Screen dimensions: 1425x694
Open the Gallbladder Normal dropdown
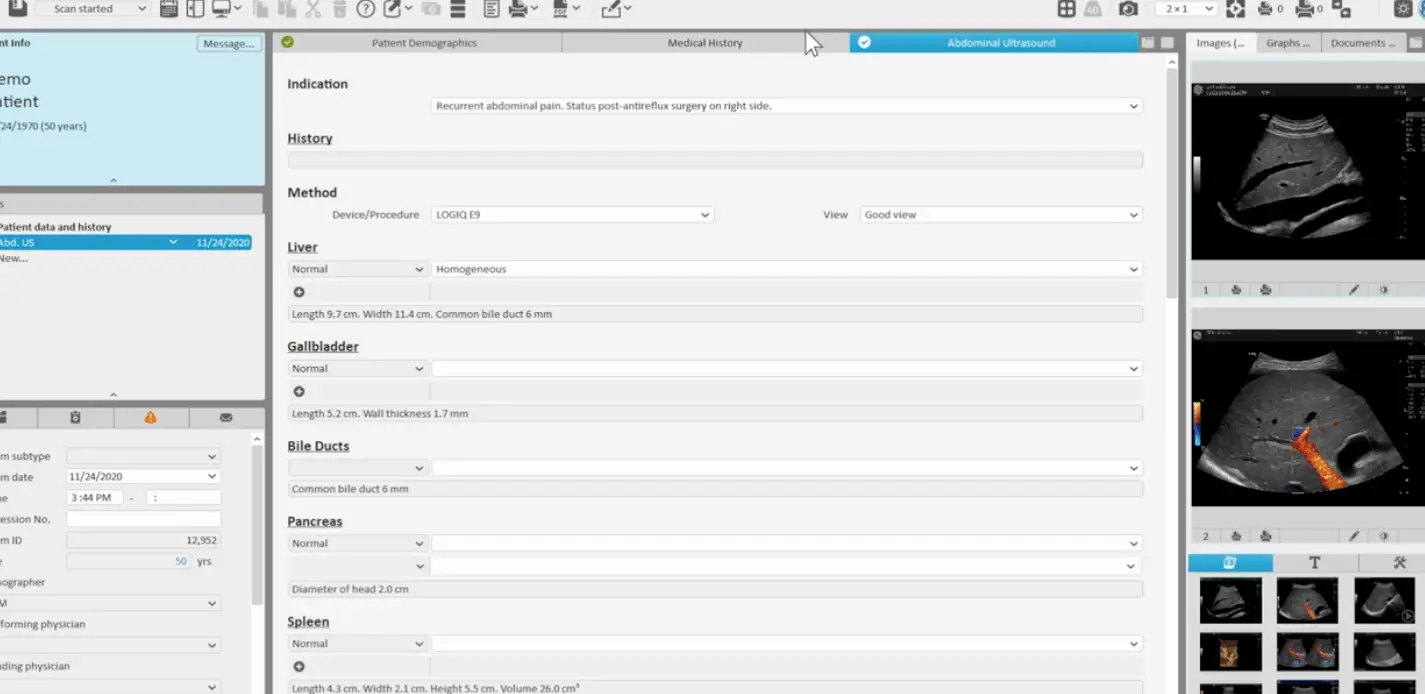357,369
